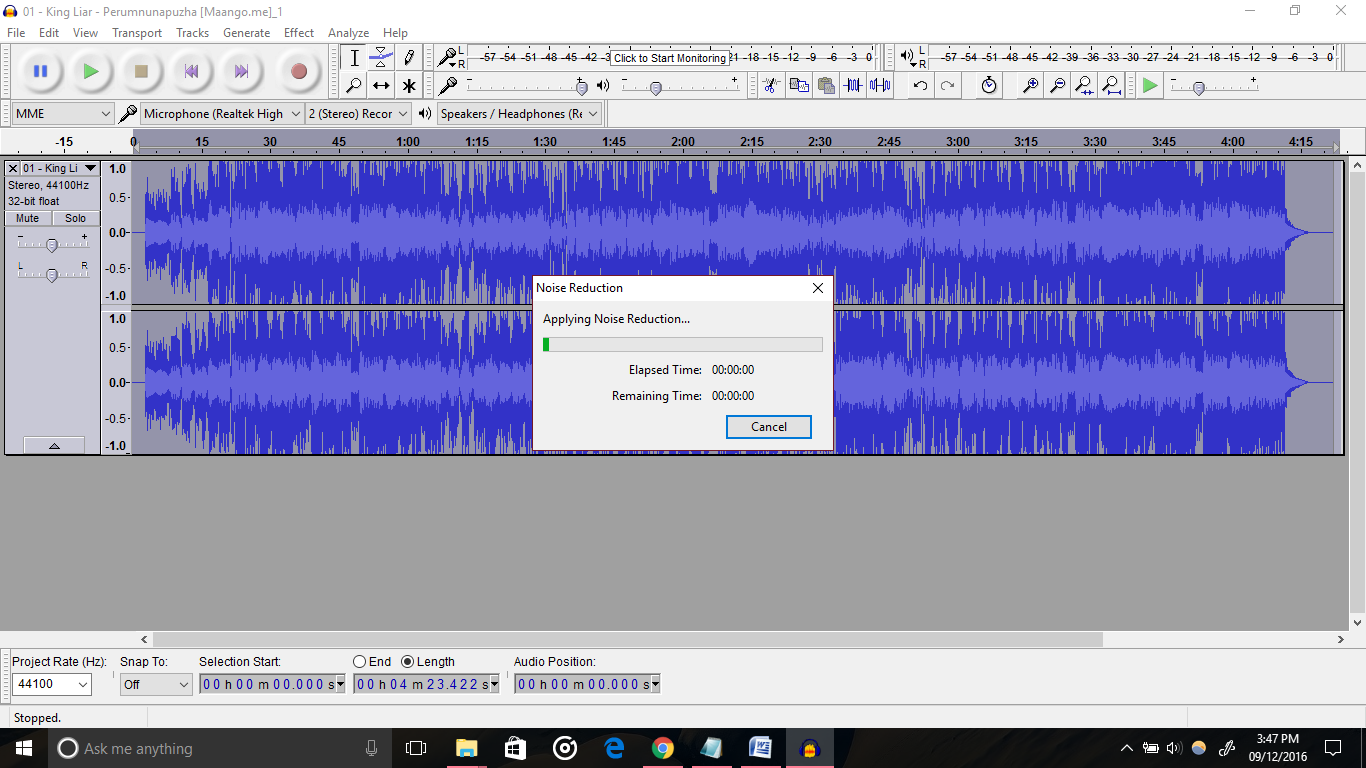Viewport: 1366px width, 768px height.
Task: Collapse the track with the up-arrow button
Action: (x=53, y=446)
